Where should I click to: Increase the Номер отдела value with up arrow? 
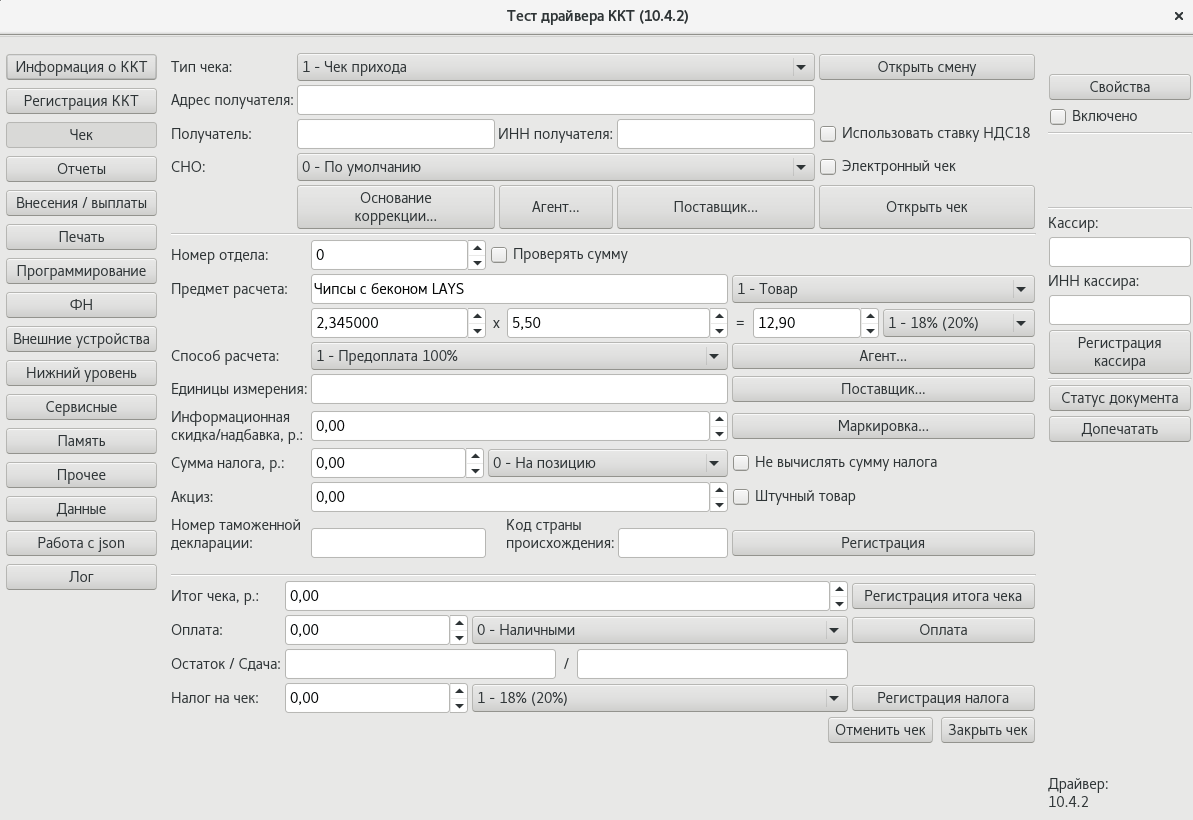point(477,248)
